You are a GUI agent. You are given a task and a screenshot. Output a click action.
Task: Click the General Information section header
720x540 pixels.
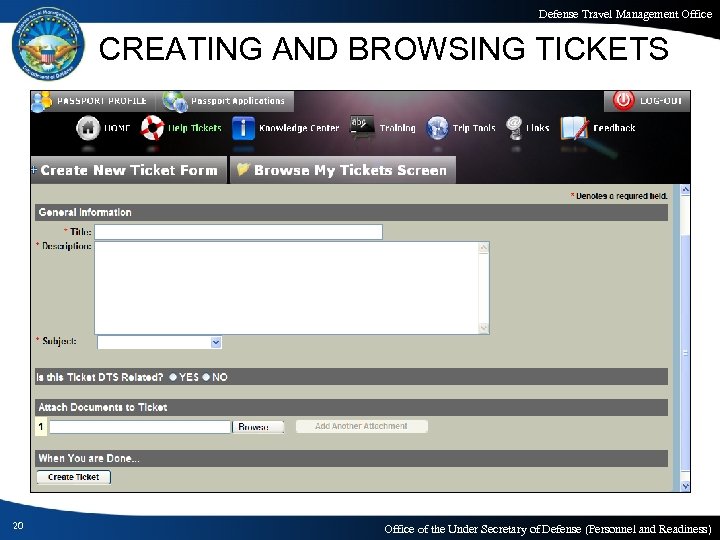(351, 213)
